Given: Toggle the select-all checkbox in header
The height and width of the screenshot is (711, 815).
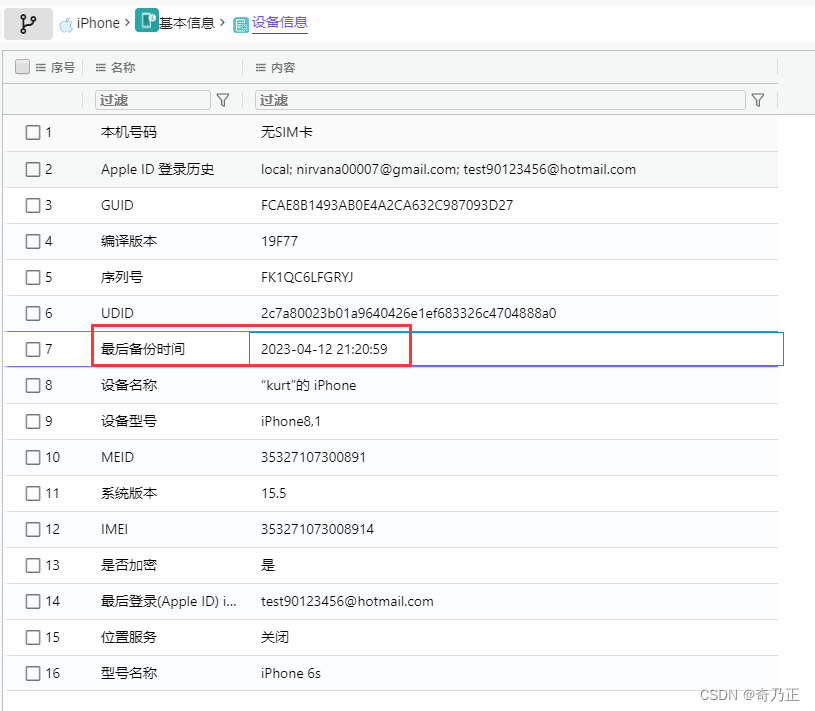Looking at the screenshot, I should pos(22,67).
